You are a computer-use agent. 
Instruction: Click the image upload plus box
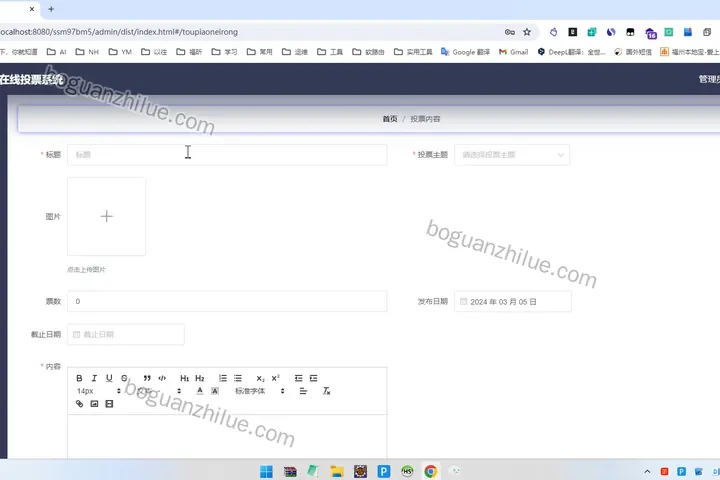(107, 216)
